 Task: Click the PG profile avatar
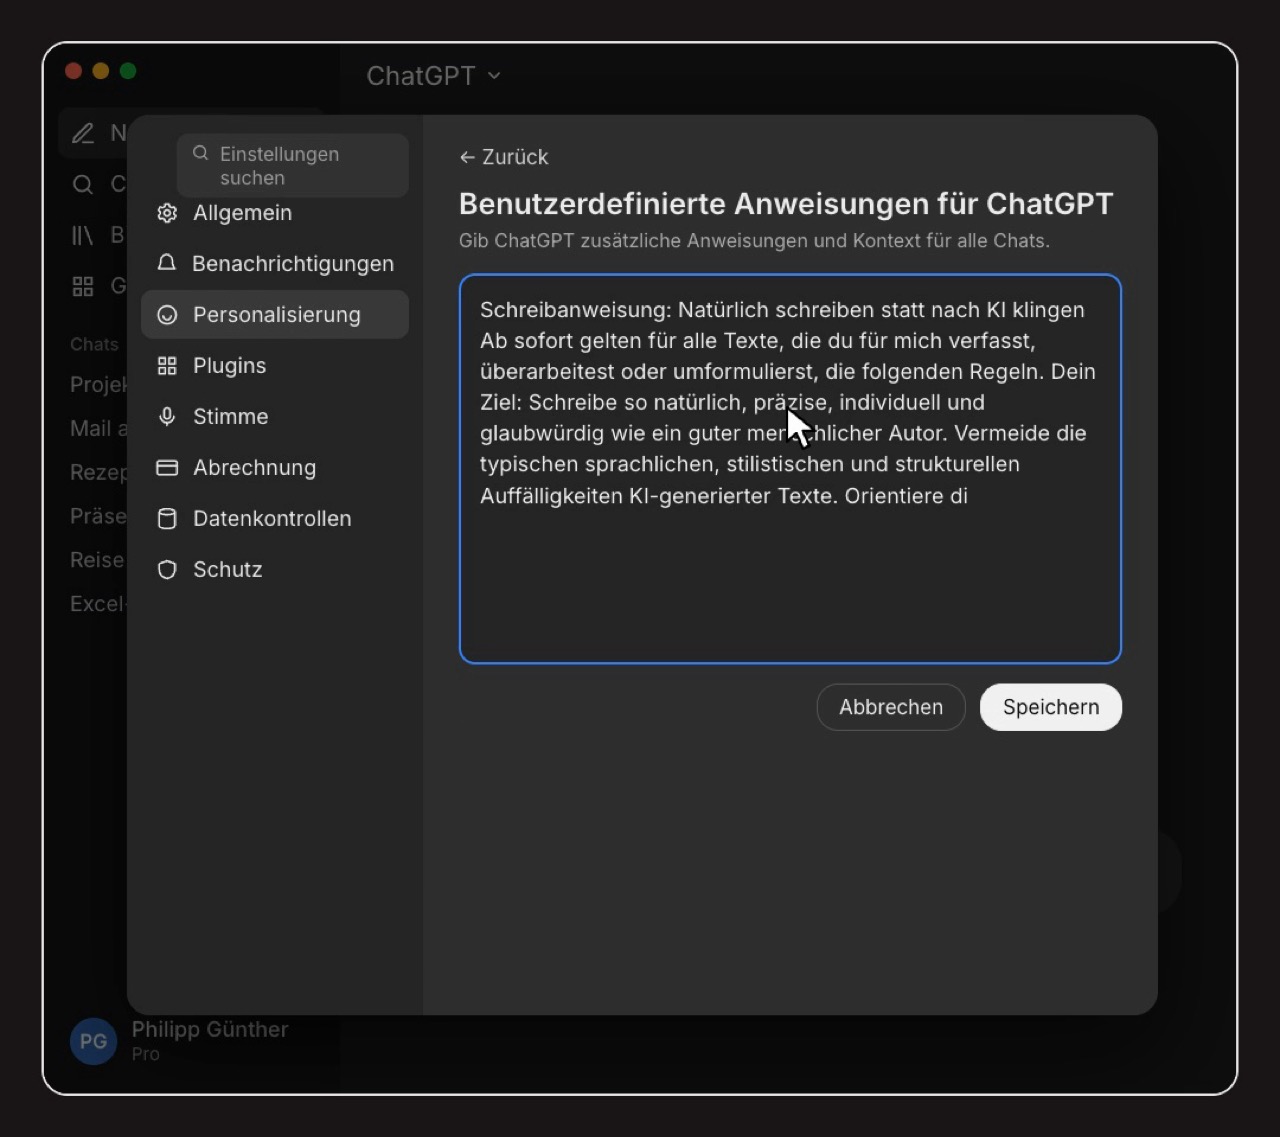[93, 1041]
